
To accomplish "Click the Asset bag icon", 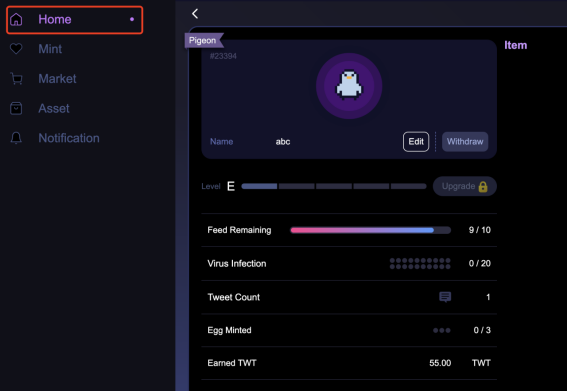I will (16, 108).
